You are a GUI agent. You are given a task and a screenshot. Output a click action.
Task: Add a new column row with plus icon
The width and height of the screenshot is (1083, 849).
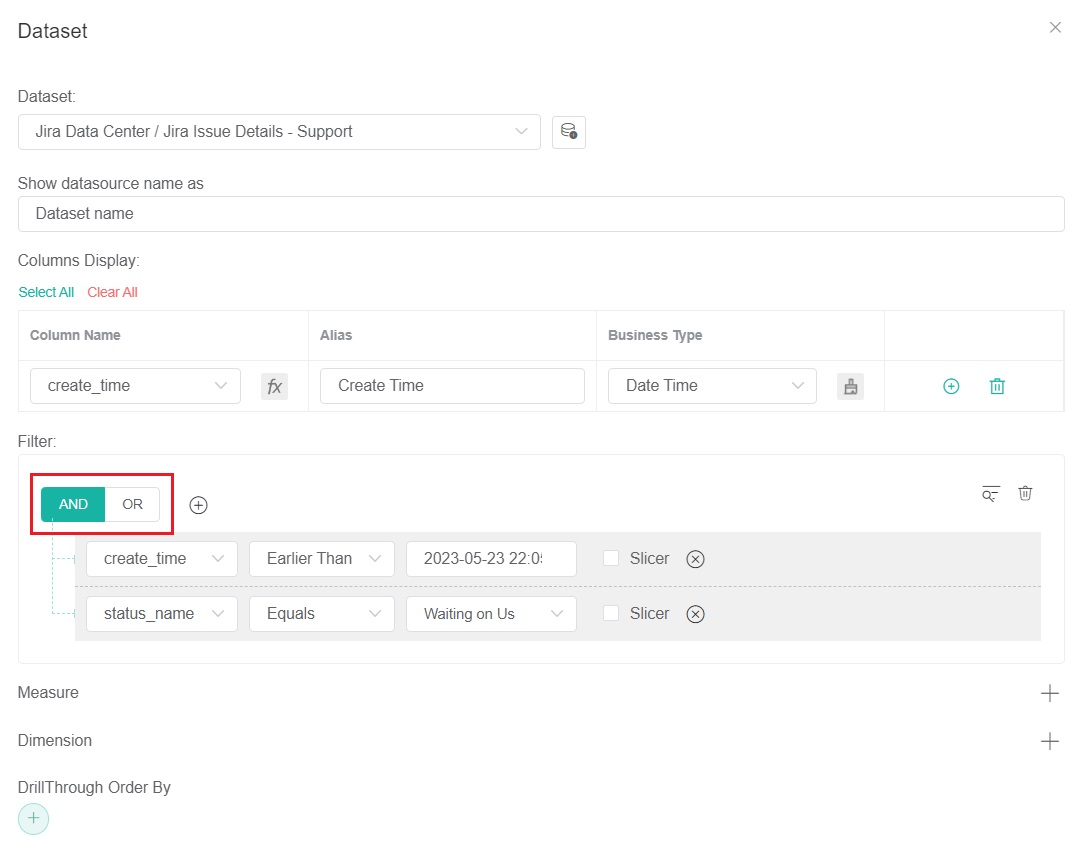[951, 386]
